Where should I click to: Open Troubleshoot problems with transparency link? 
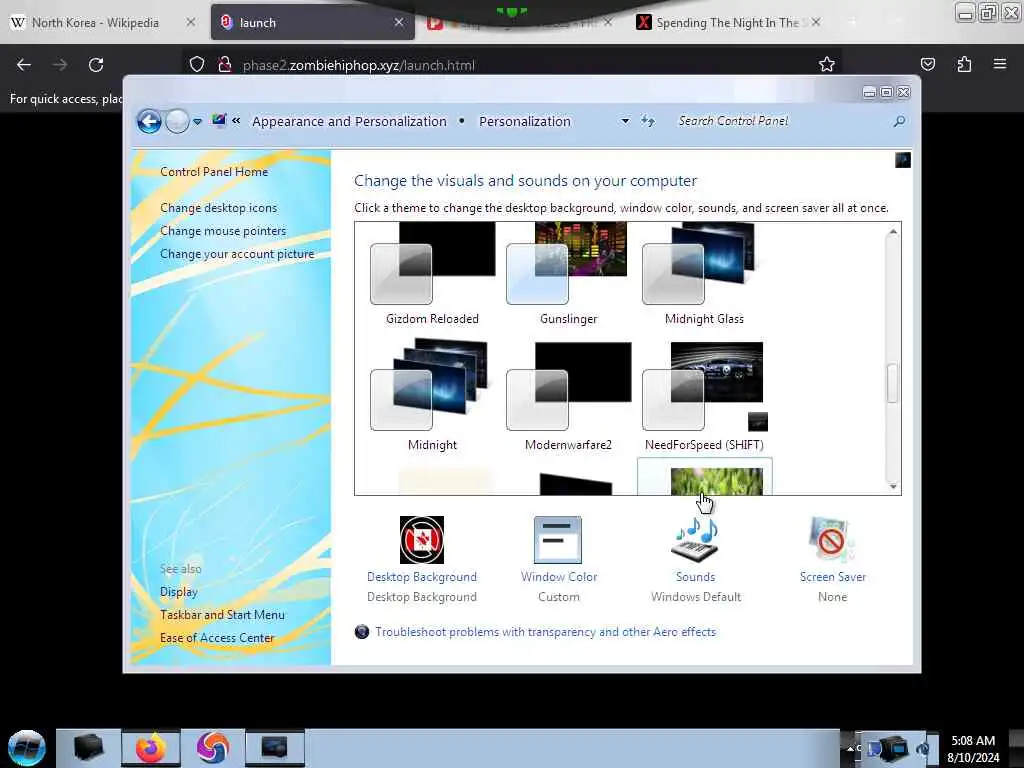(545, 632)
